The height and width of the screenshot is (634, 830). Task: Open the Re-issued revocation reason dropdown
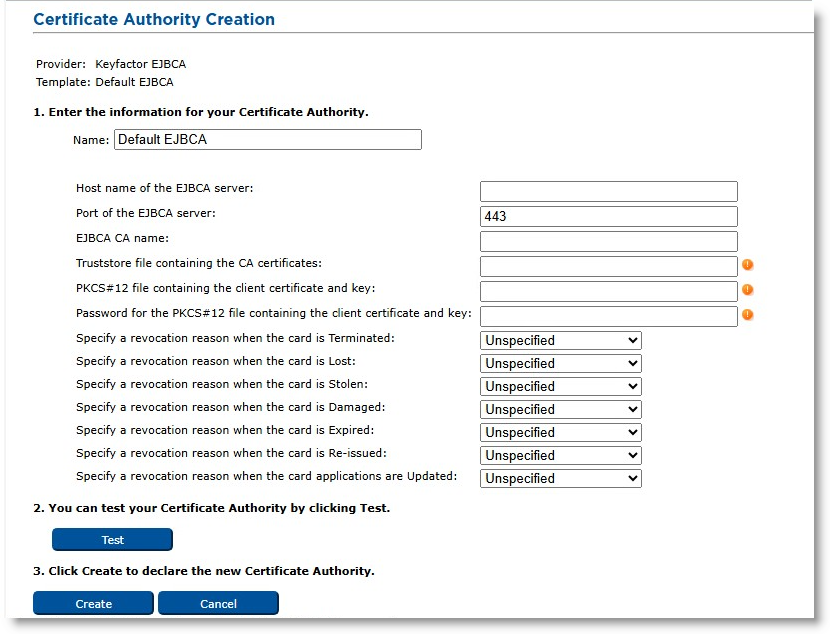561,455
